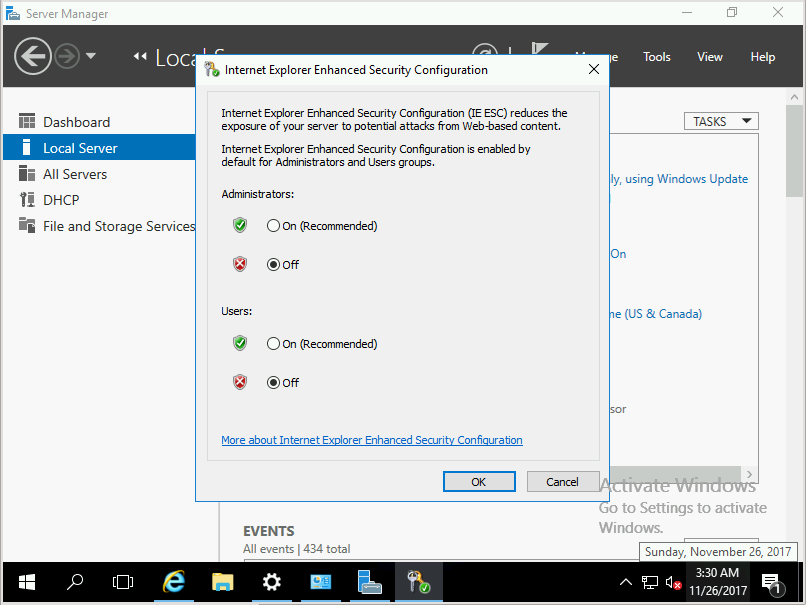806x605 pixels.
Task: Click the EVENTS section heading
Action: point(268,531)
